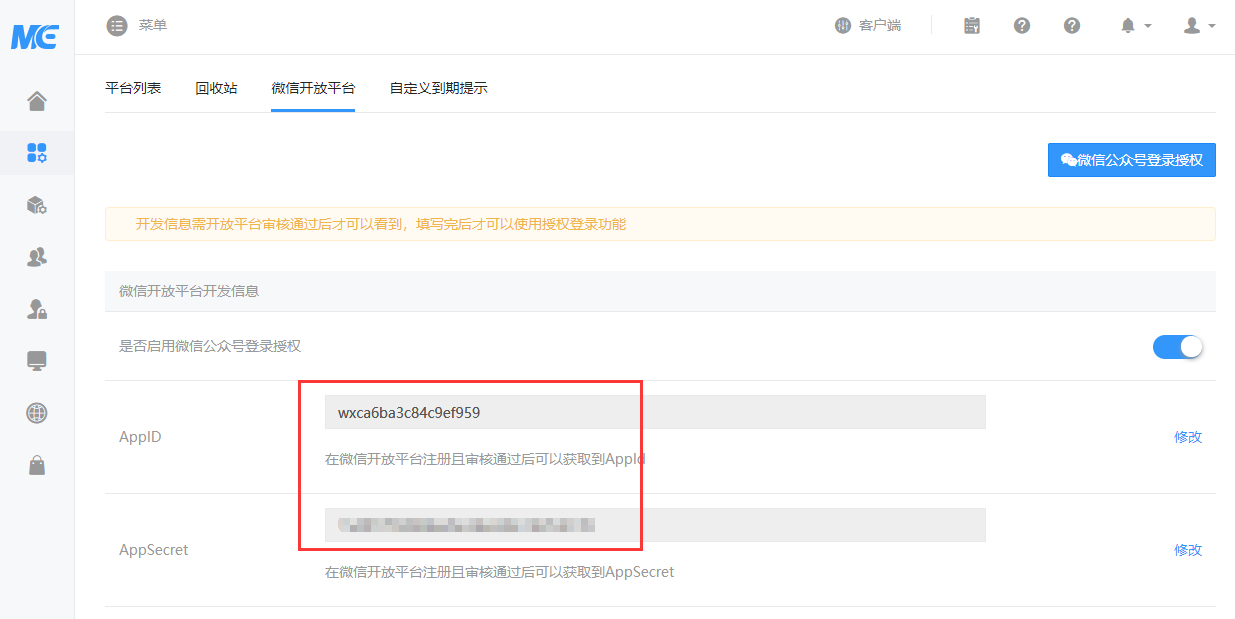Click the second question mark help icon
1235x619 pixels.
pos(1072,25)
